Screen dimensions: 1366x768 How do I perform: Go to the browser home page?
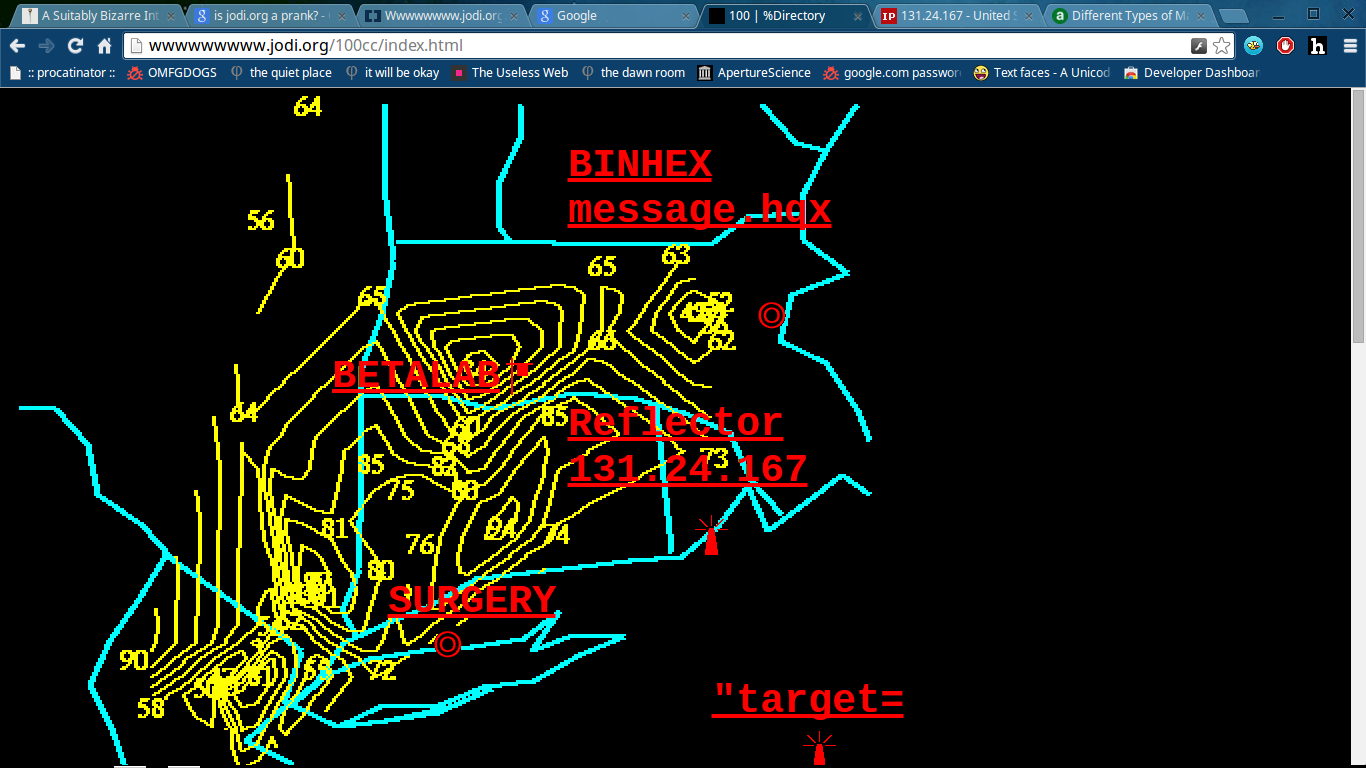(104, 46)
